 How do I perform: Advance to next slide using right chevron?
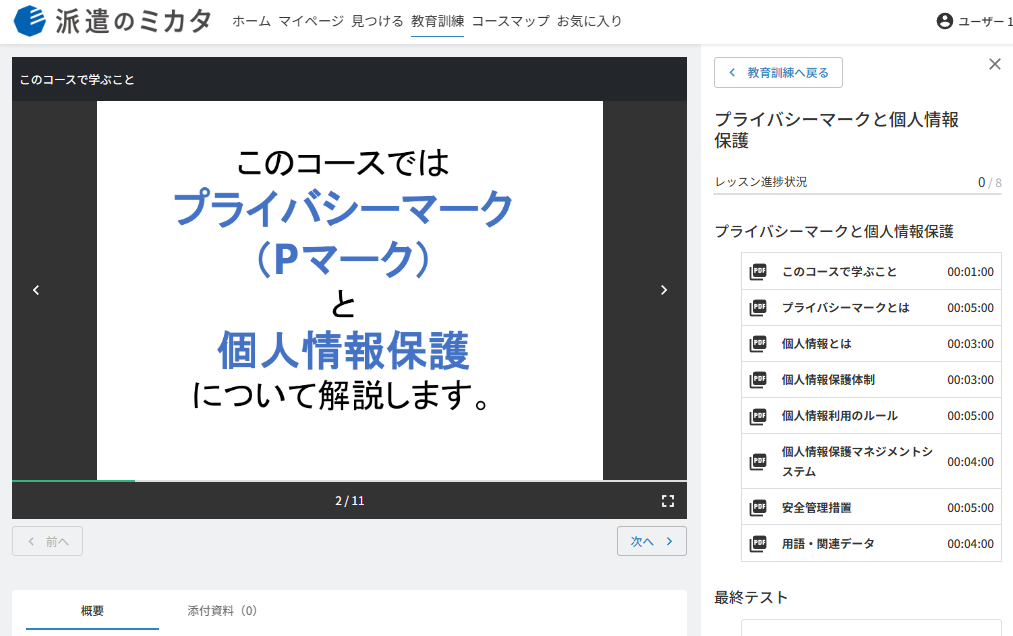tap(663, 290)
